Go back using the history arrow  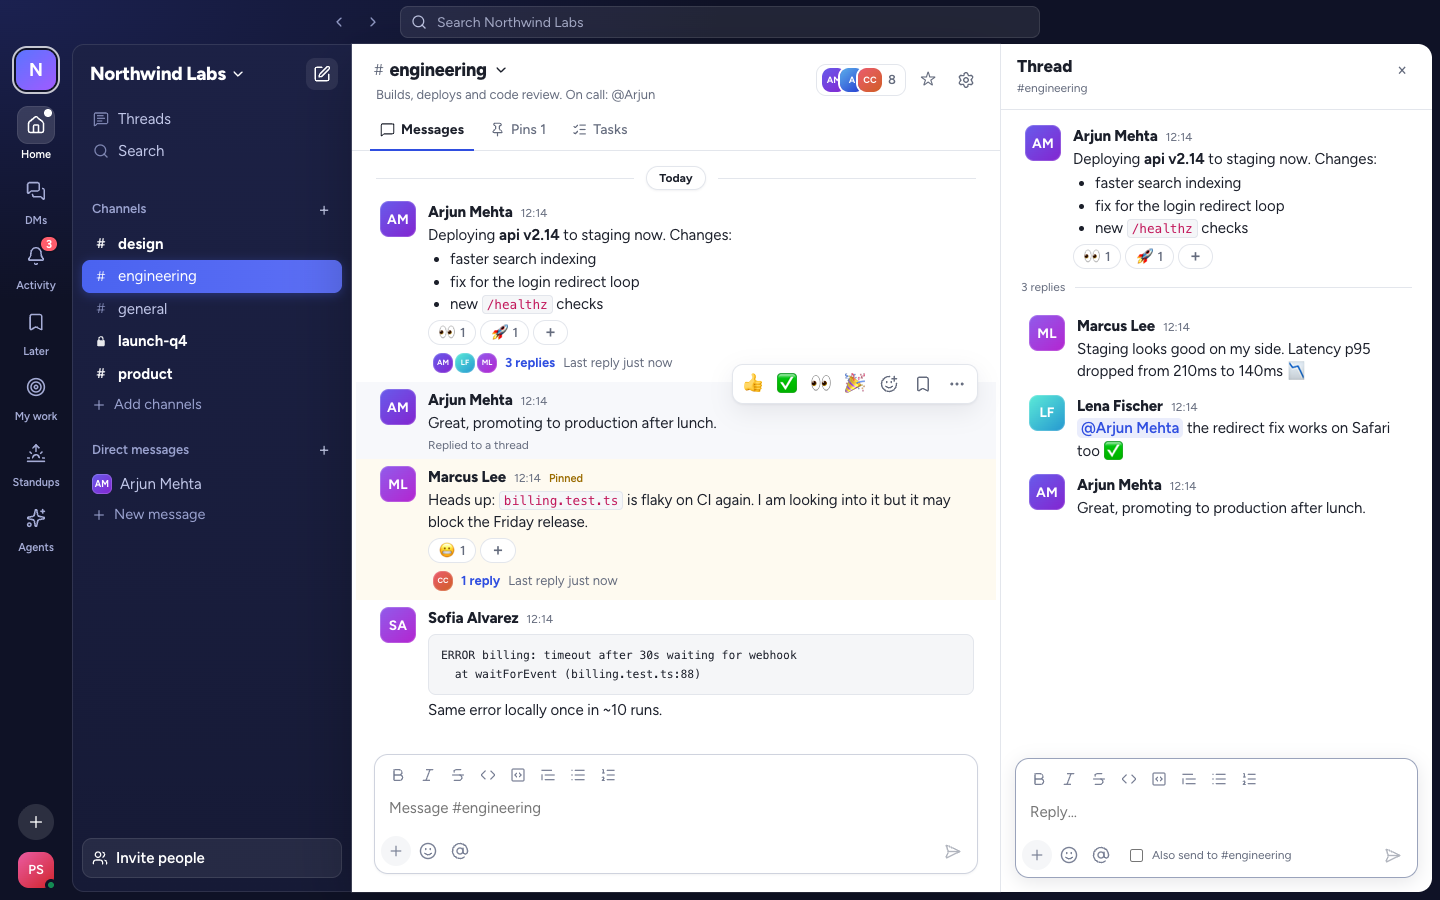[x=339, y=22]
